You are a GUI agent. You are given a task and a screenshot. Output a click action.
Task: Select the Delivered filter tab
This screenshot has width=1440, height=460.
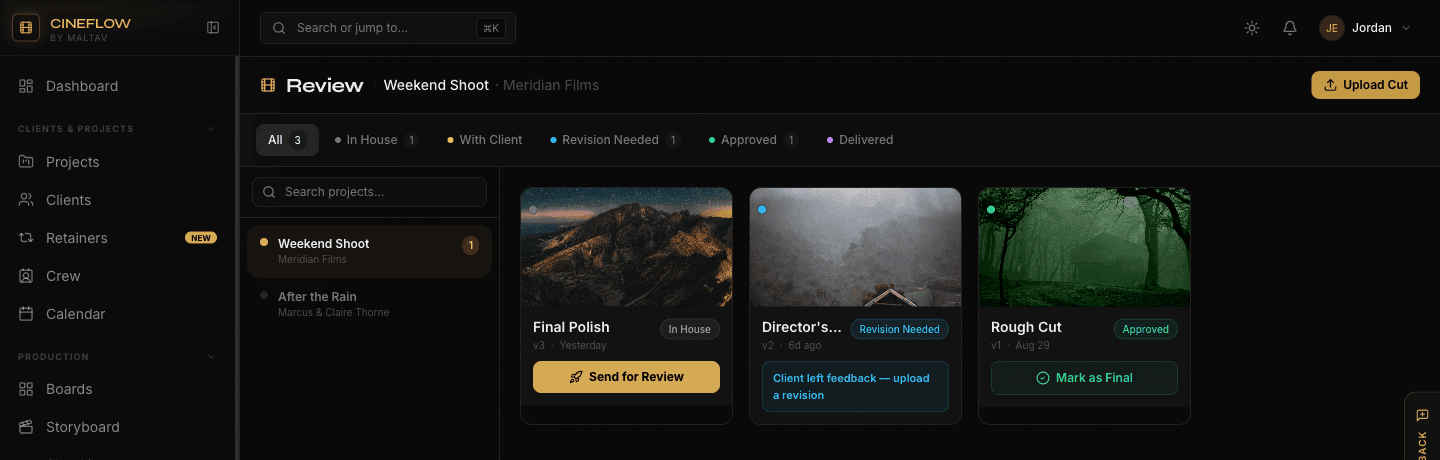[x=860, y=140]
